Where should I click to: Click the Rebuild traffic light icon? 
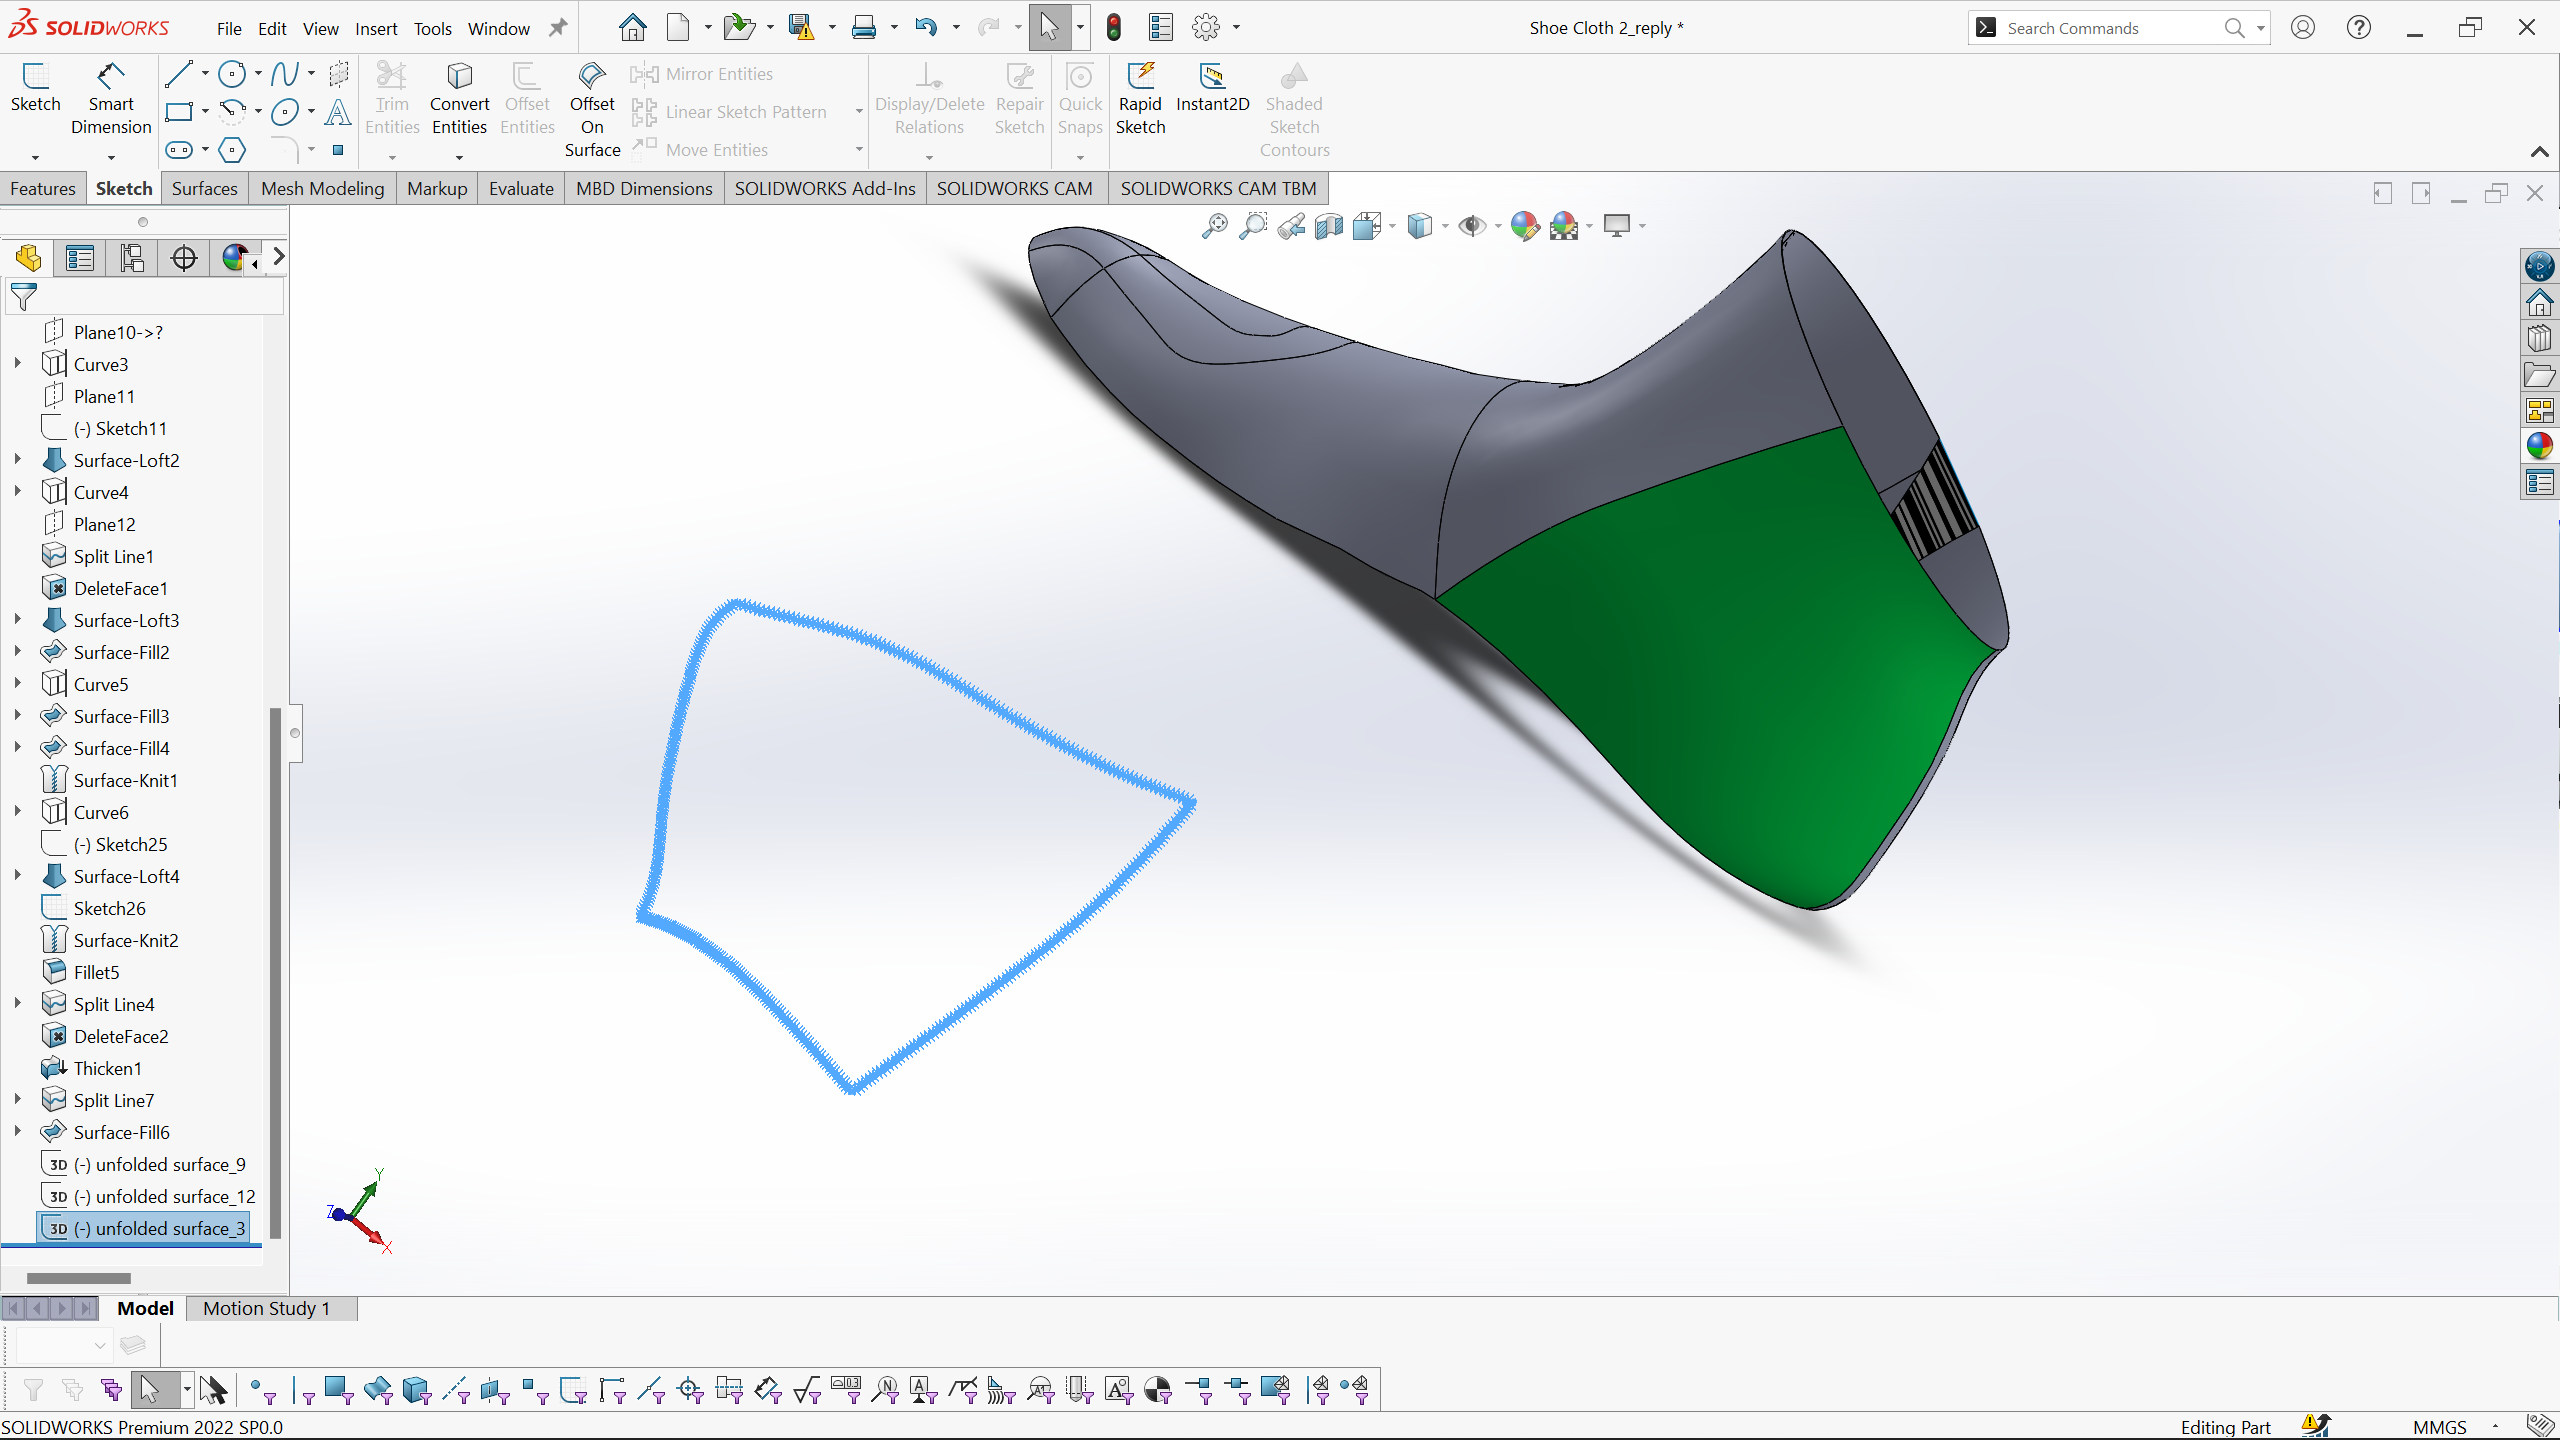1114,28
